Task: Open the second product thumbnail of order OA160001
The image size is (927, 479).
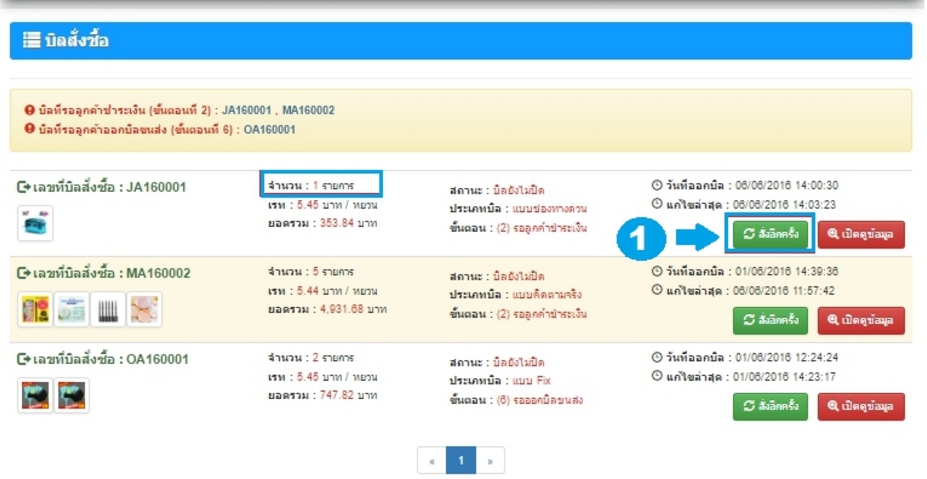Action: point(71,396)
